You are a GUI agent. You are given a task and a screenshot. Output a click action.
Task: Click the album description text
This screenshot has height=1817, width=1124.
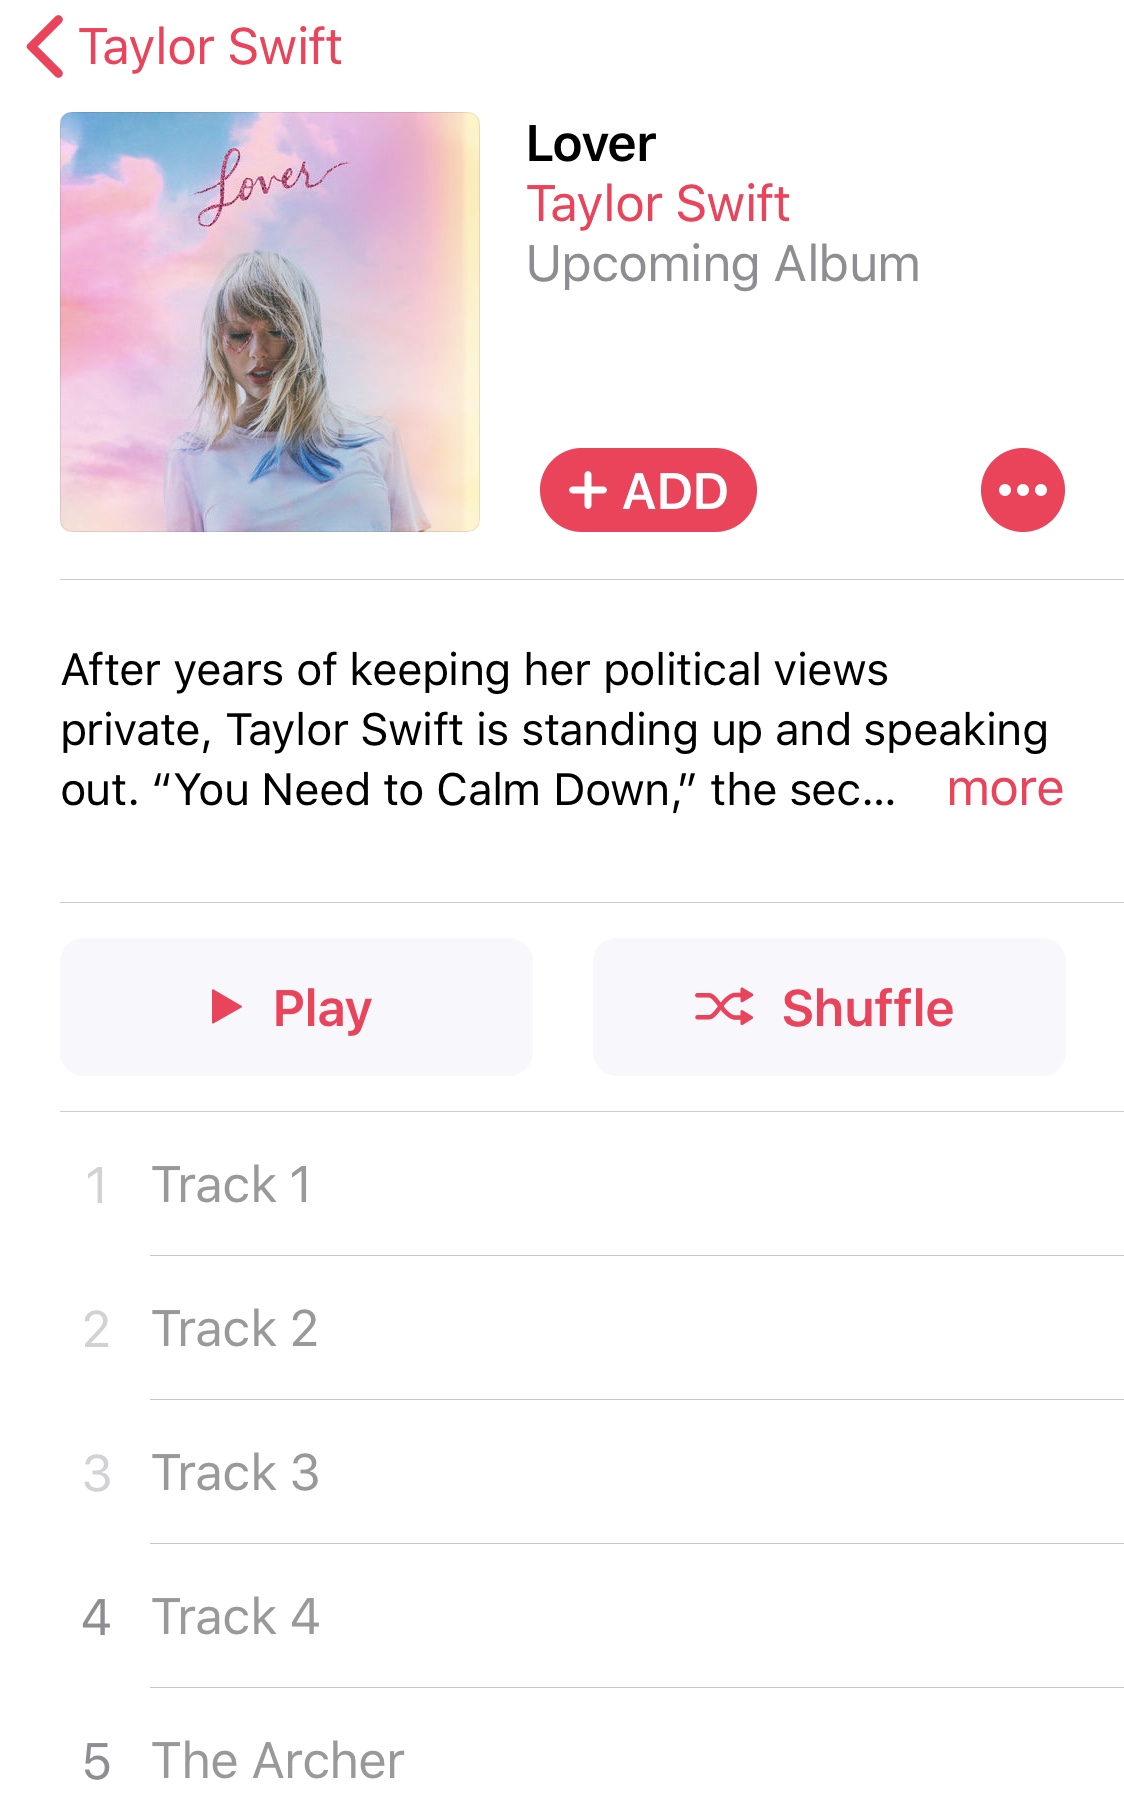click(555, 730)
